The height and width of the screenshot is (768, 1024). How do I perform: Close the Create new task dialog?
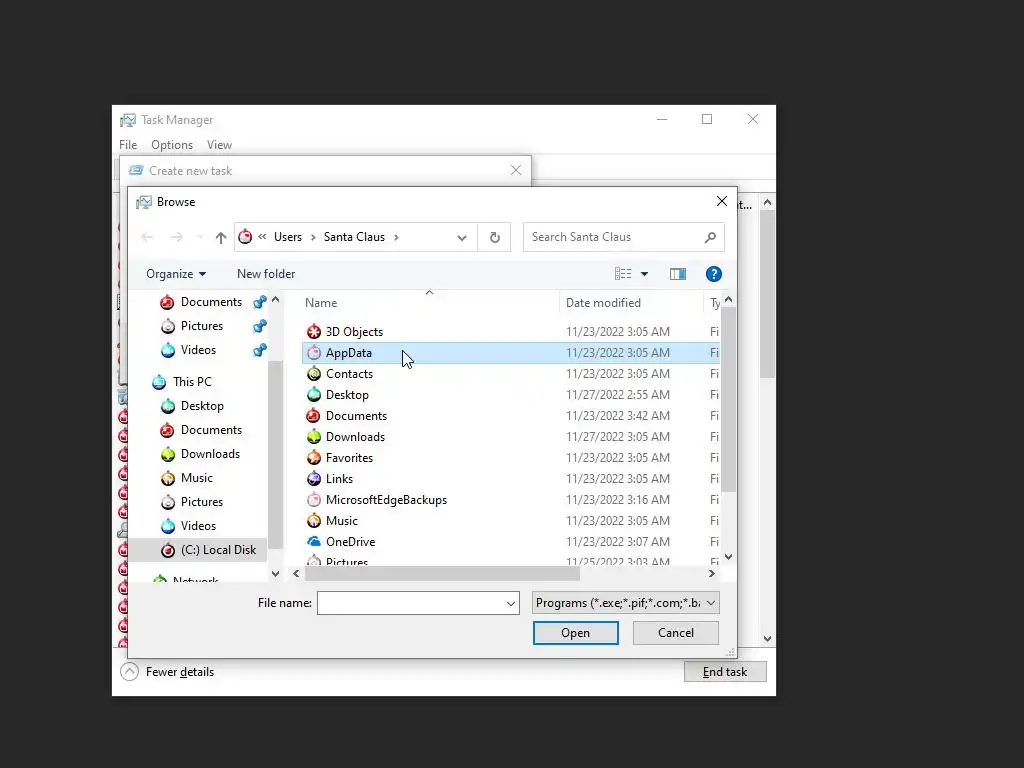516,170
